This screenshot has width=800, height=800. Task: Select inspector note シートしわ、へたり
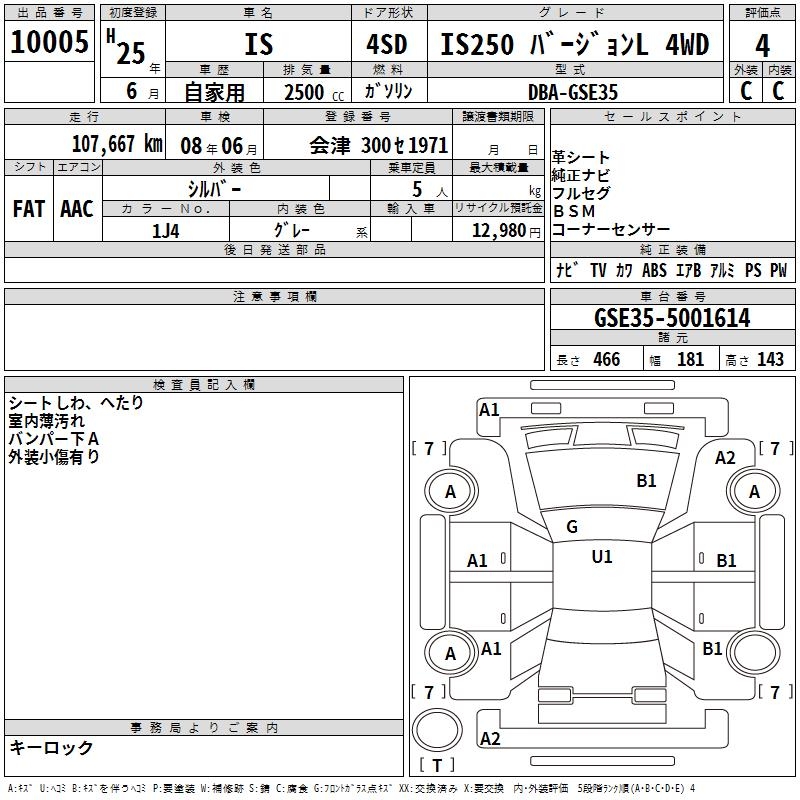[76, 403]
